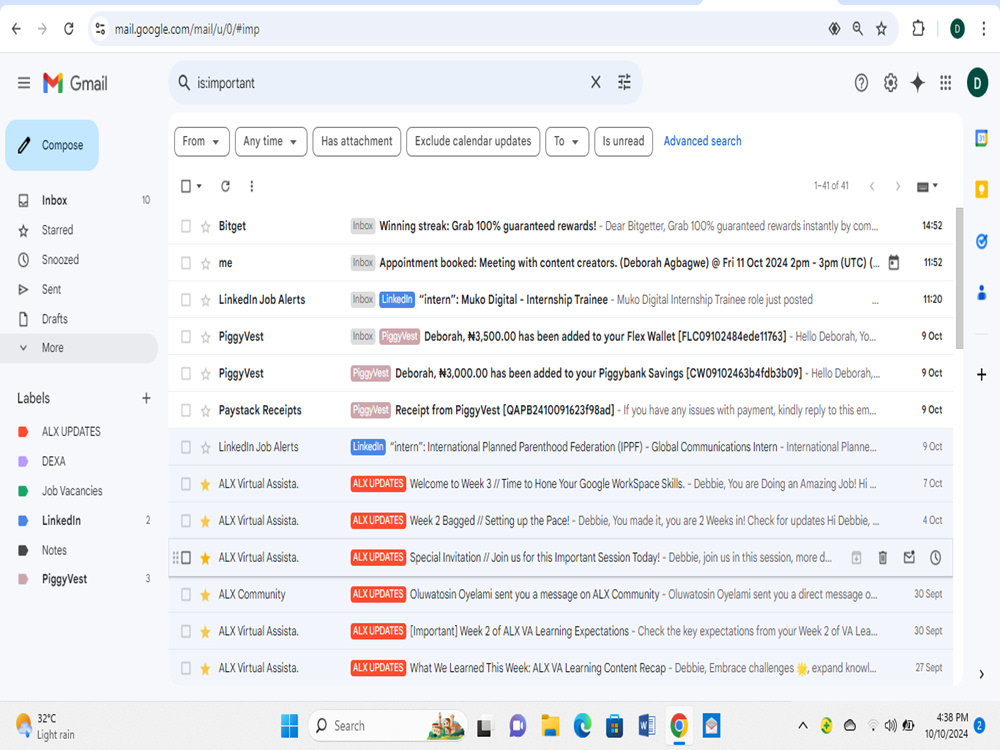Open the From filter dropdown
The height and width of the screenshot is (750, 1000).
tap(202, 141)
